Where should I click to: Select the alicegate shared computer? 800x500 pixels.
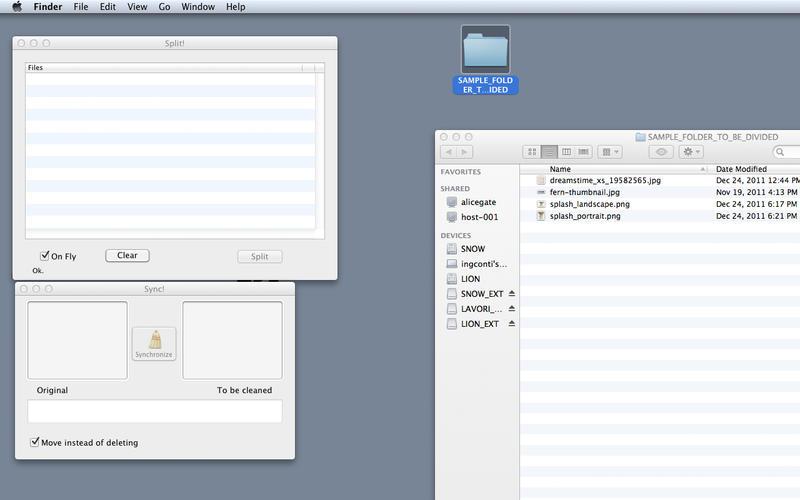coord(478,202)
